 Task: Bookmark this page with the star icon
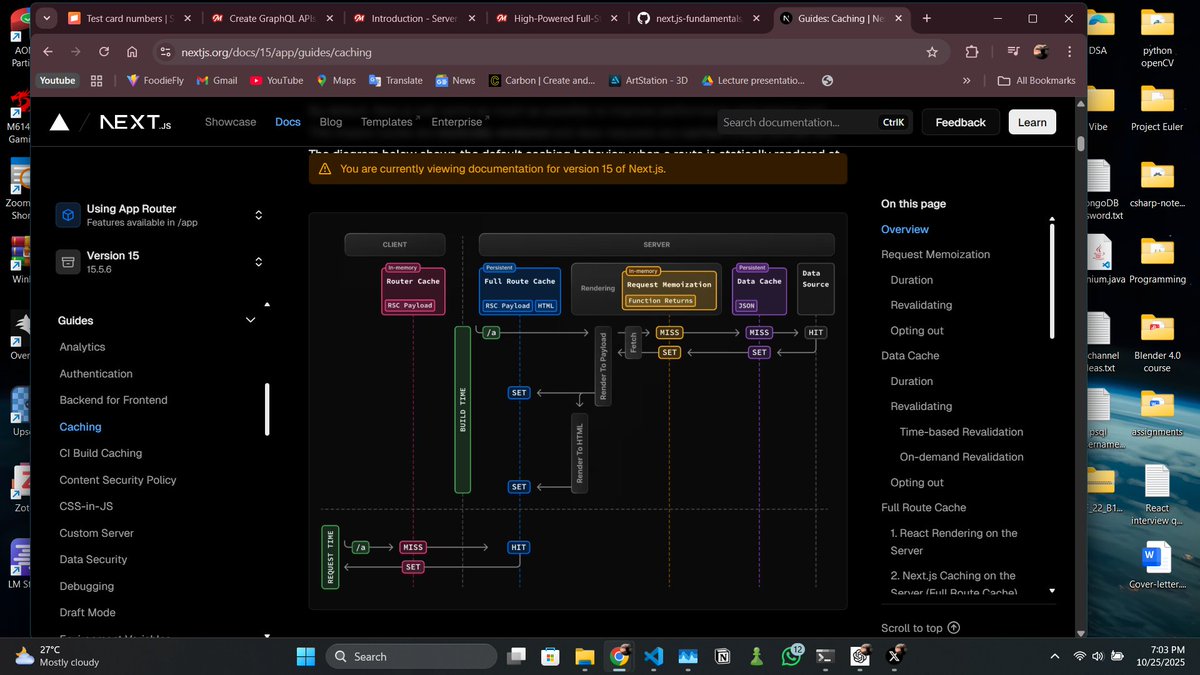tap(932, 52)
